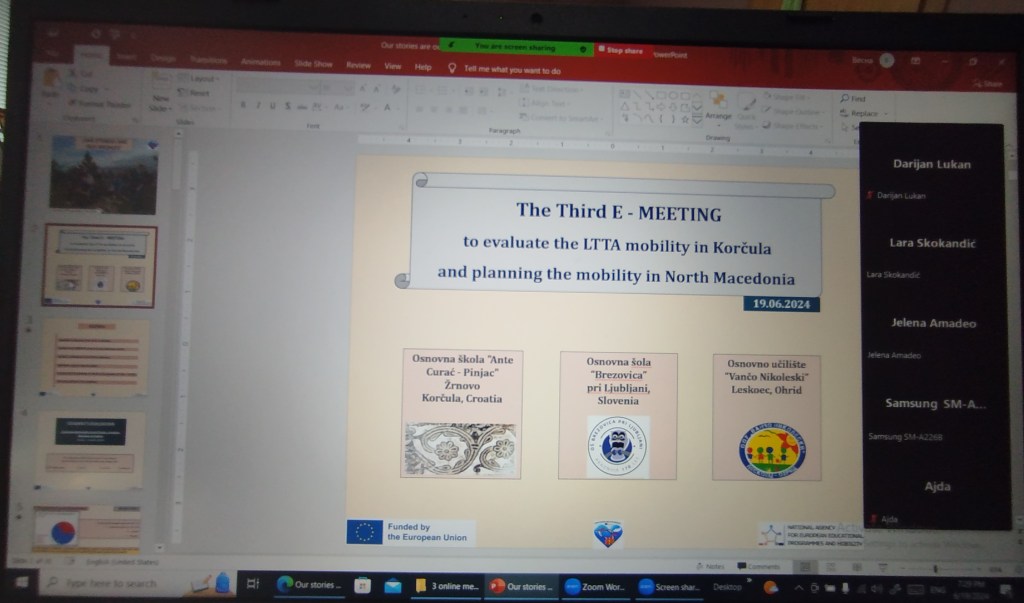Open Microsoft Store from the taskbar

coord(362,585)
